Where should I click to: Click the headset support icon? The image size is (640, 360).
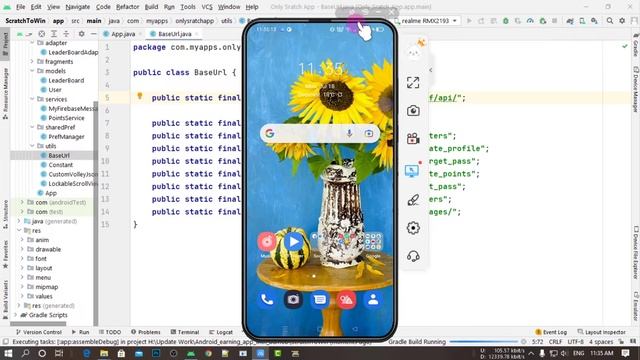pos(413,256)
